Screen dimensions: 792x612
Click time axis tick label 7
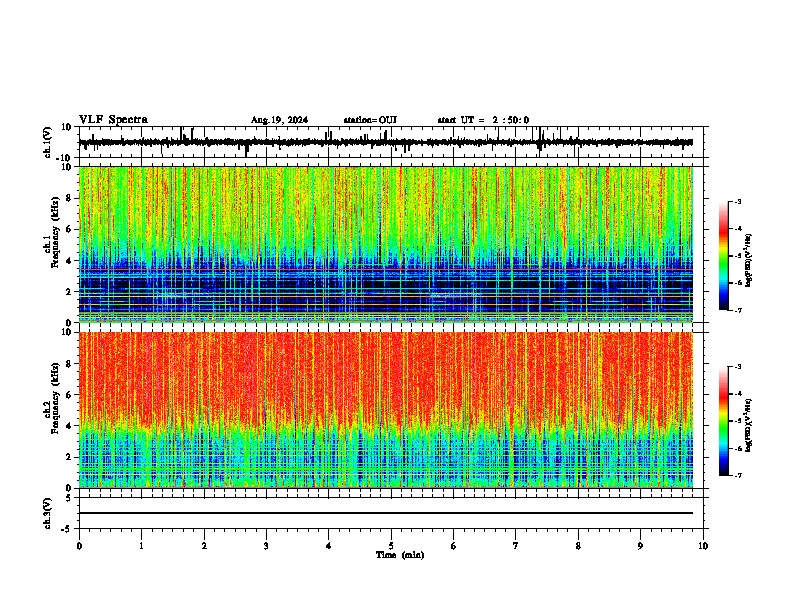[x=516, y=546]
